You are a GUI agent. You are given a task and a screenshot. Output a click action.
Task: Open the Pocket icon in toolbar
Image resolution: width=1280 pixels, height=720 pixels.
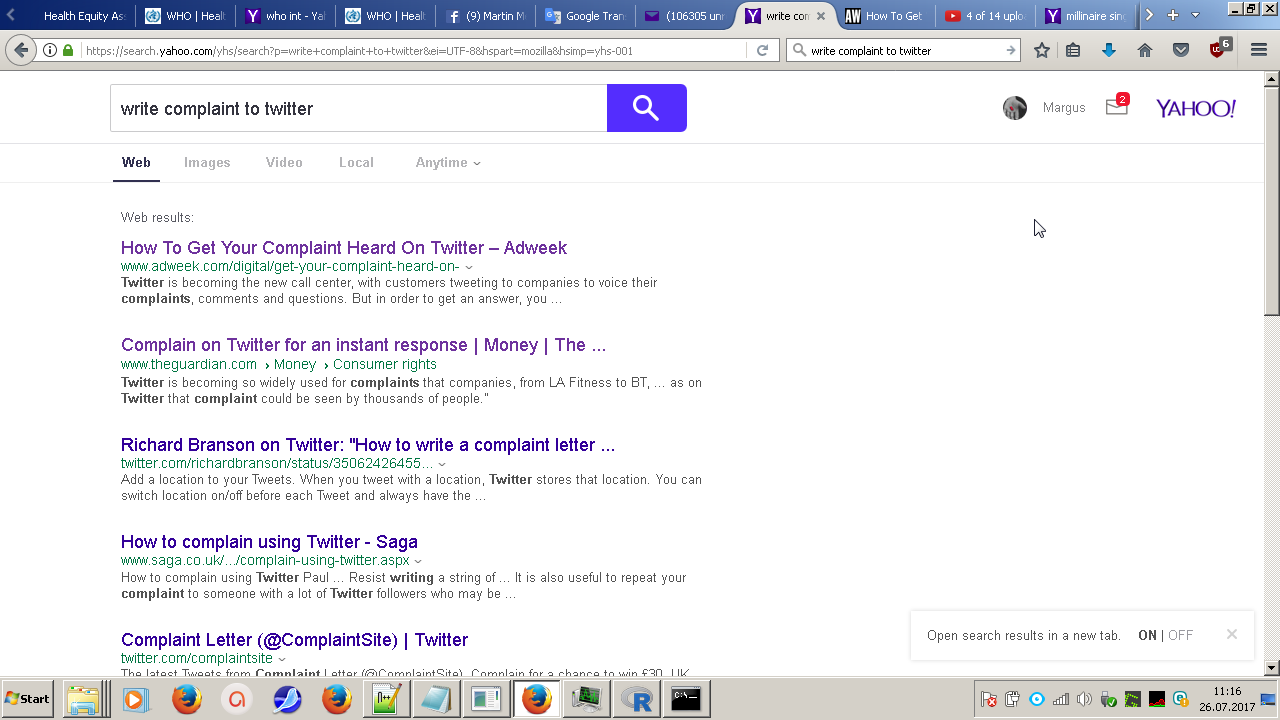pyautogui.click(x=1181, y=50)
